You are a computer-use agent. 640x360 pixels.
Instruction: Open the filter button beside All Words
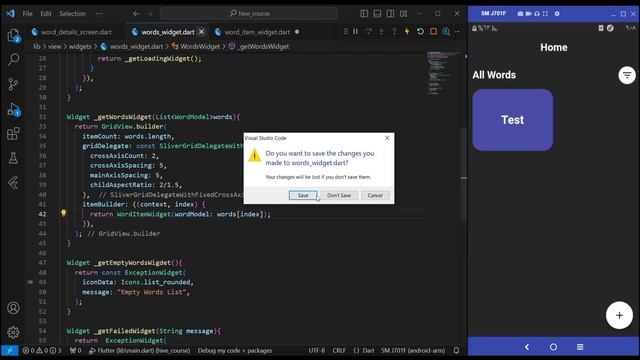[627, 75]
